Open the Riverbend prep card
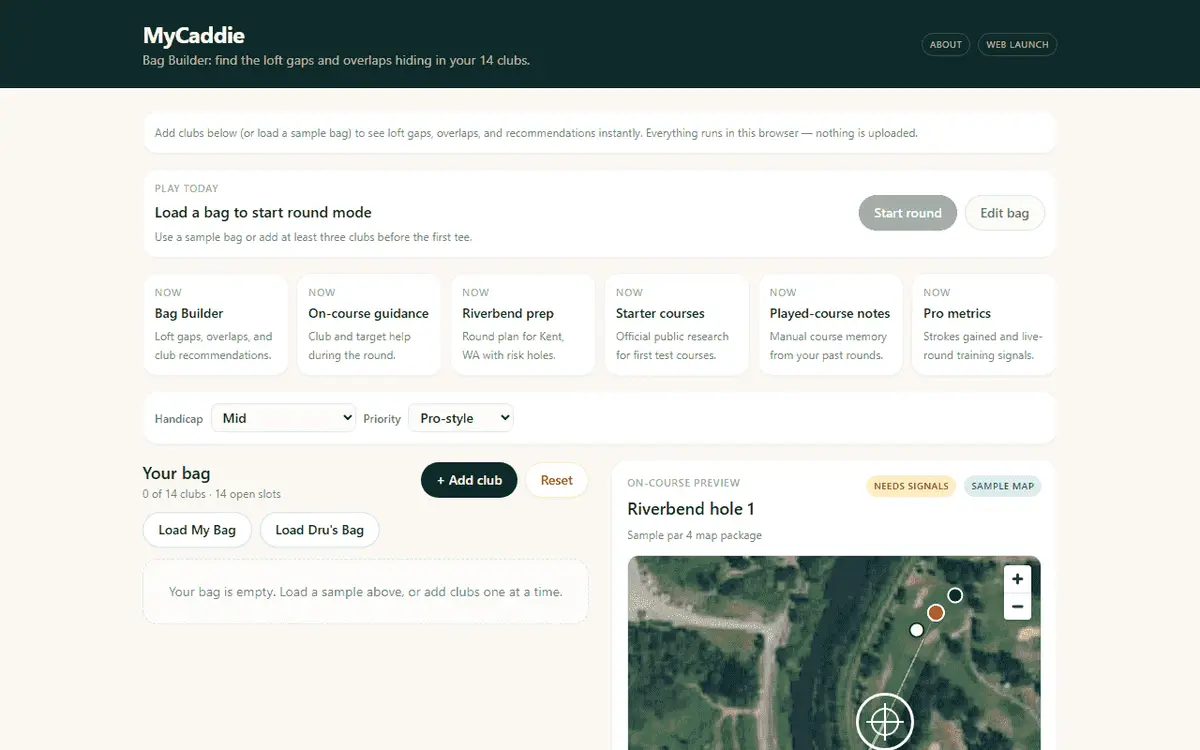 click(x=523, y=325)
